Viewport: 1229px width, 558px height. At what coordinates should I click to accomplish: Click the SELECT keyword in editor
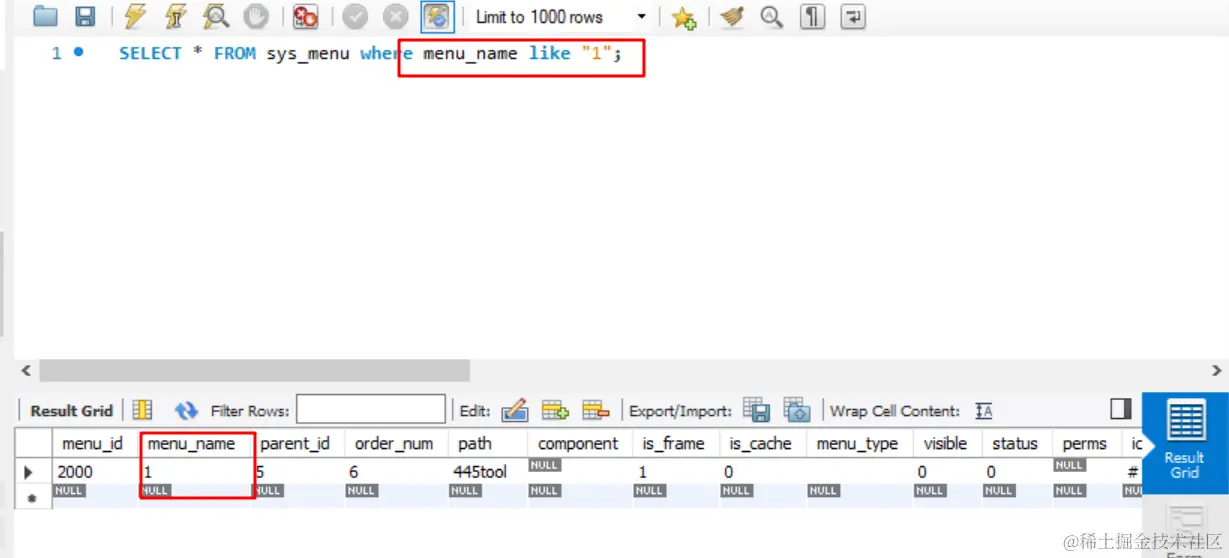[150, 54]
